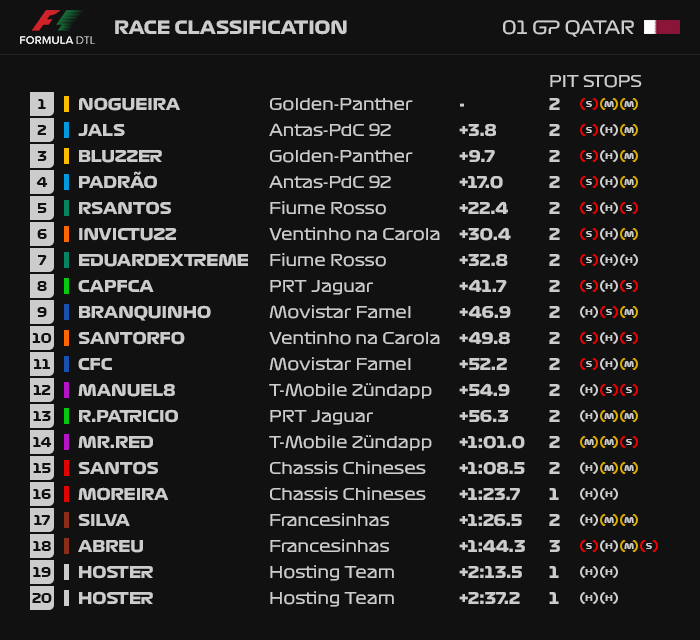
Task: Click the 01 GP QATAR label
Action: point(568,28)
